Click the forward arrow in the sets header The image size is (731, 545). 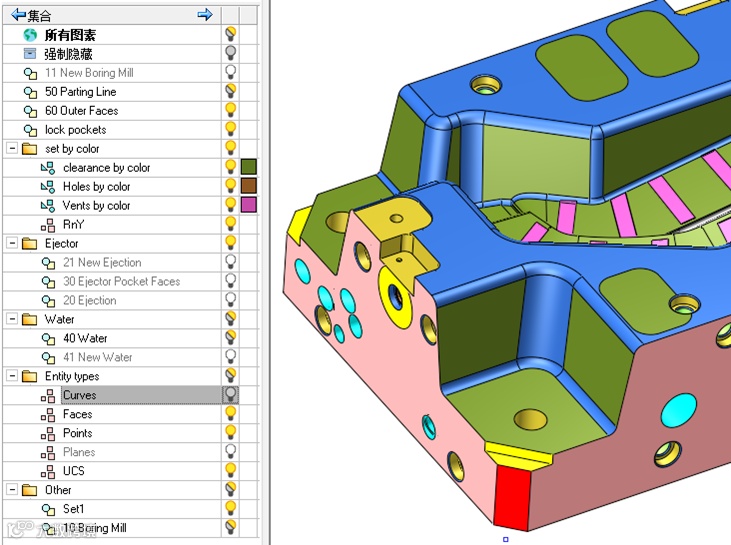click(x=205, y=15)
